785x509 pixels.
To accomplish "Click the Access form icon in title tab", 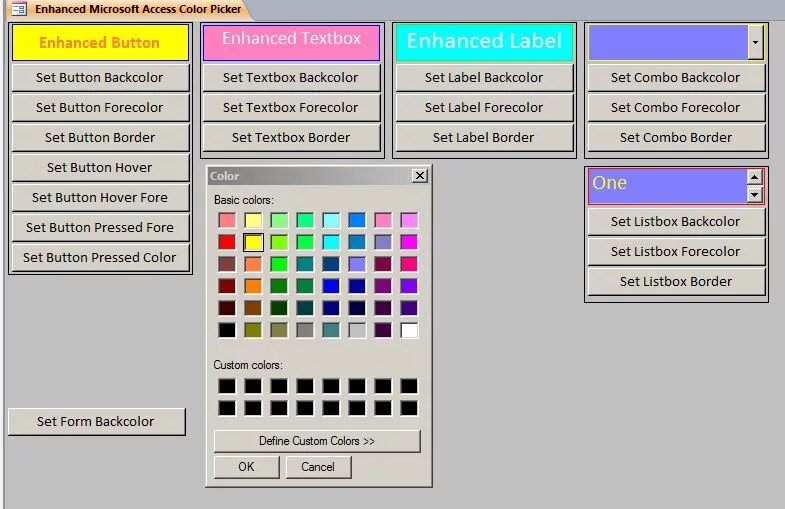I will click(x=19, y=9).
